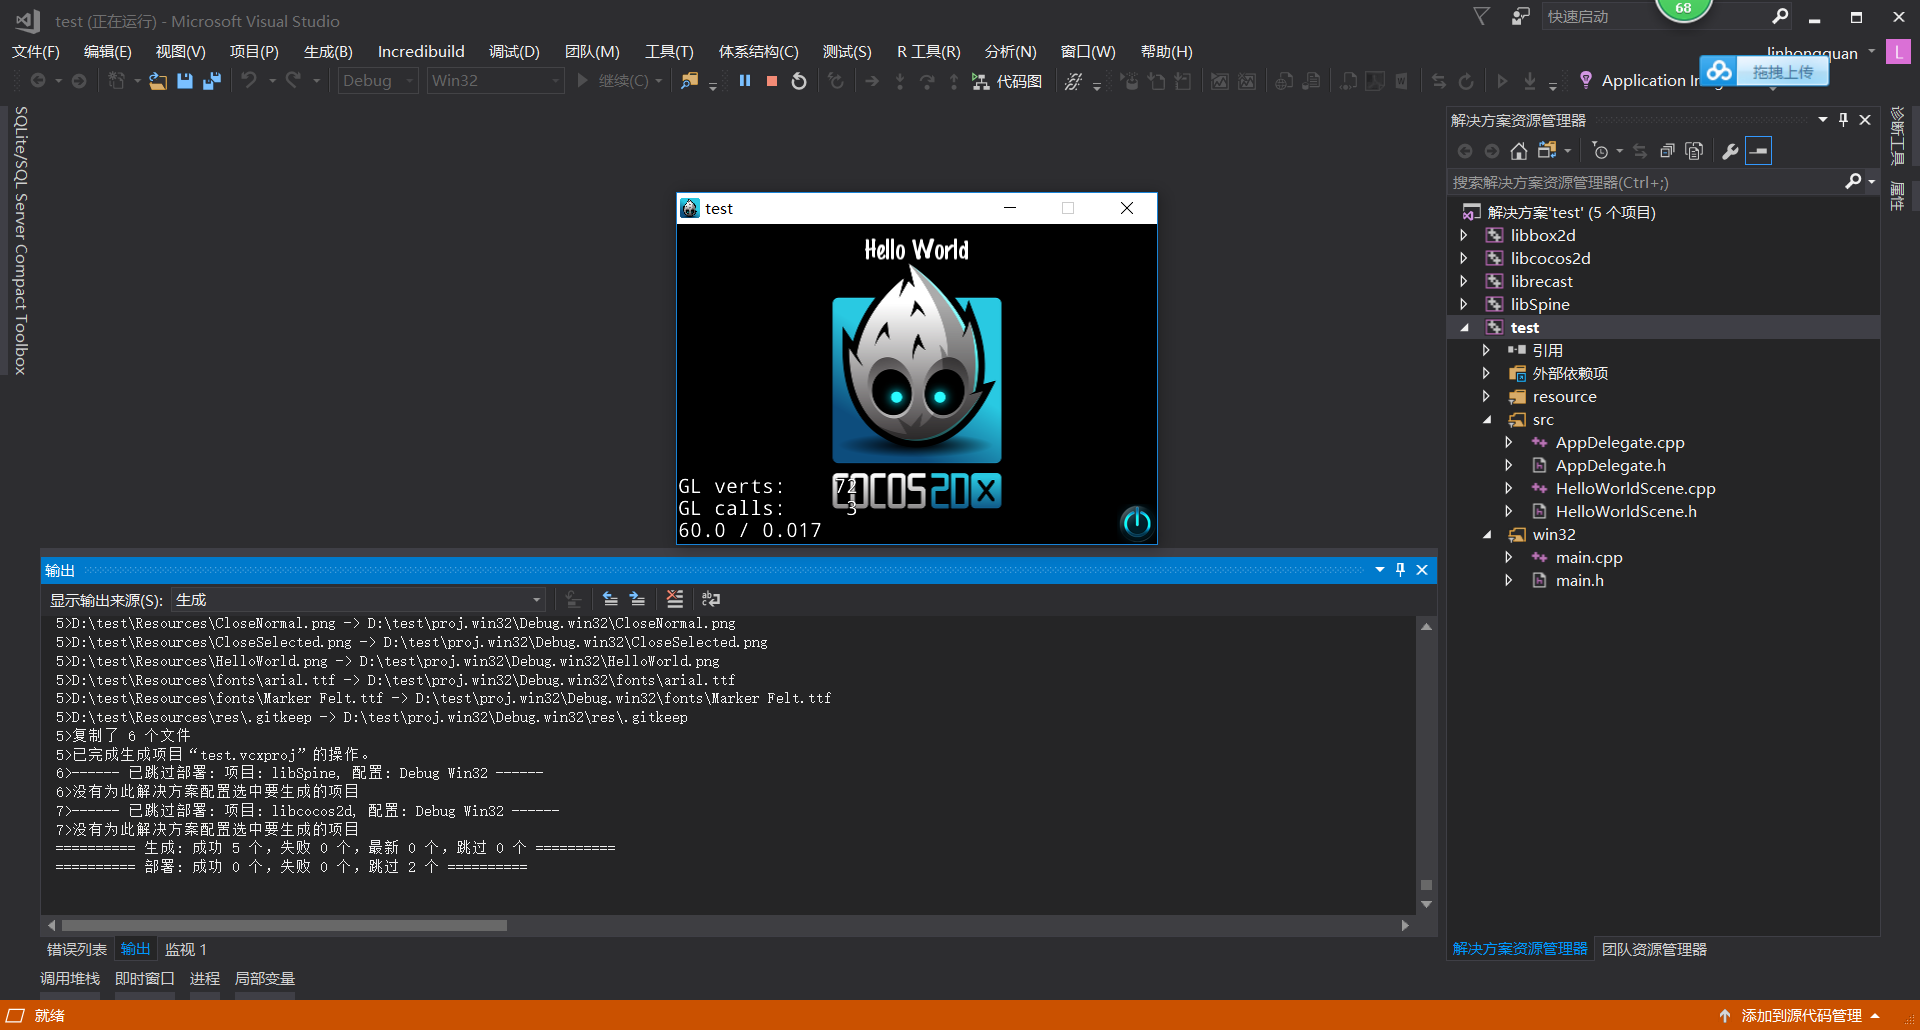
Task: Collapse the test project node
Action: coord(1464,327)
